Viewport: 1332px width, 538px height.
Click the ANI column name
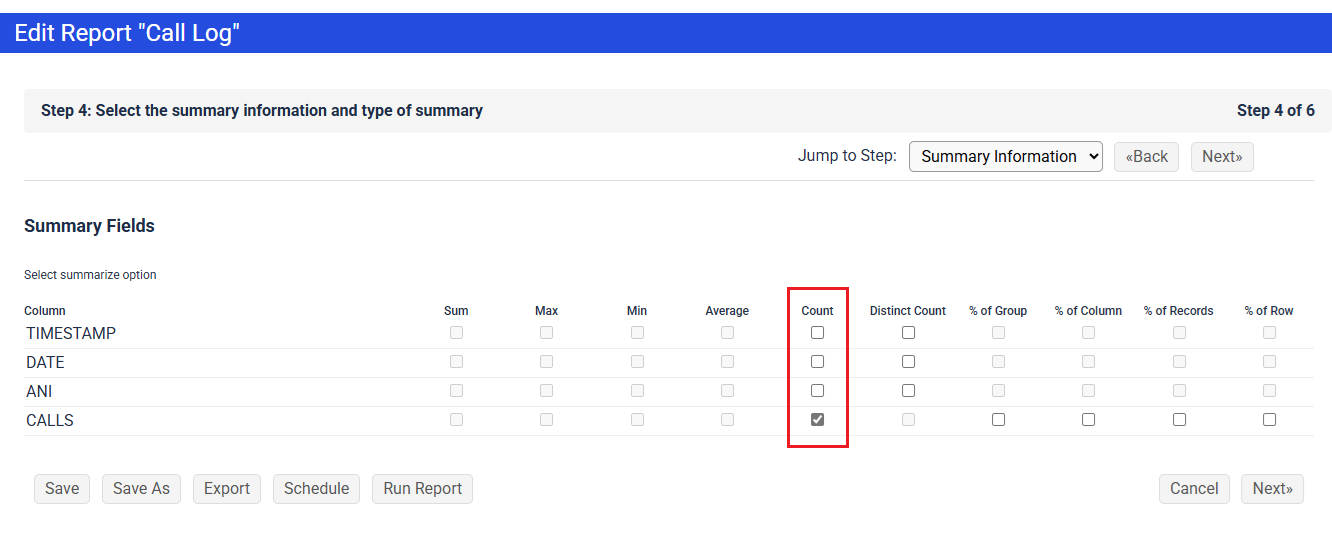pos(39,392)
